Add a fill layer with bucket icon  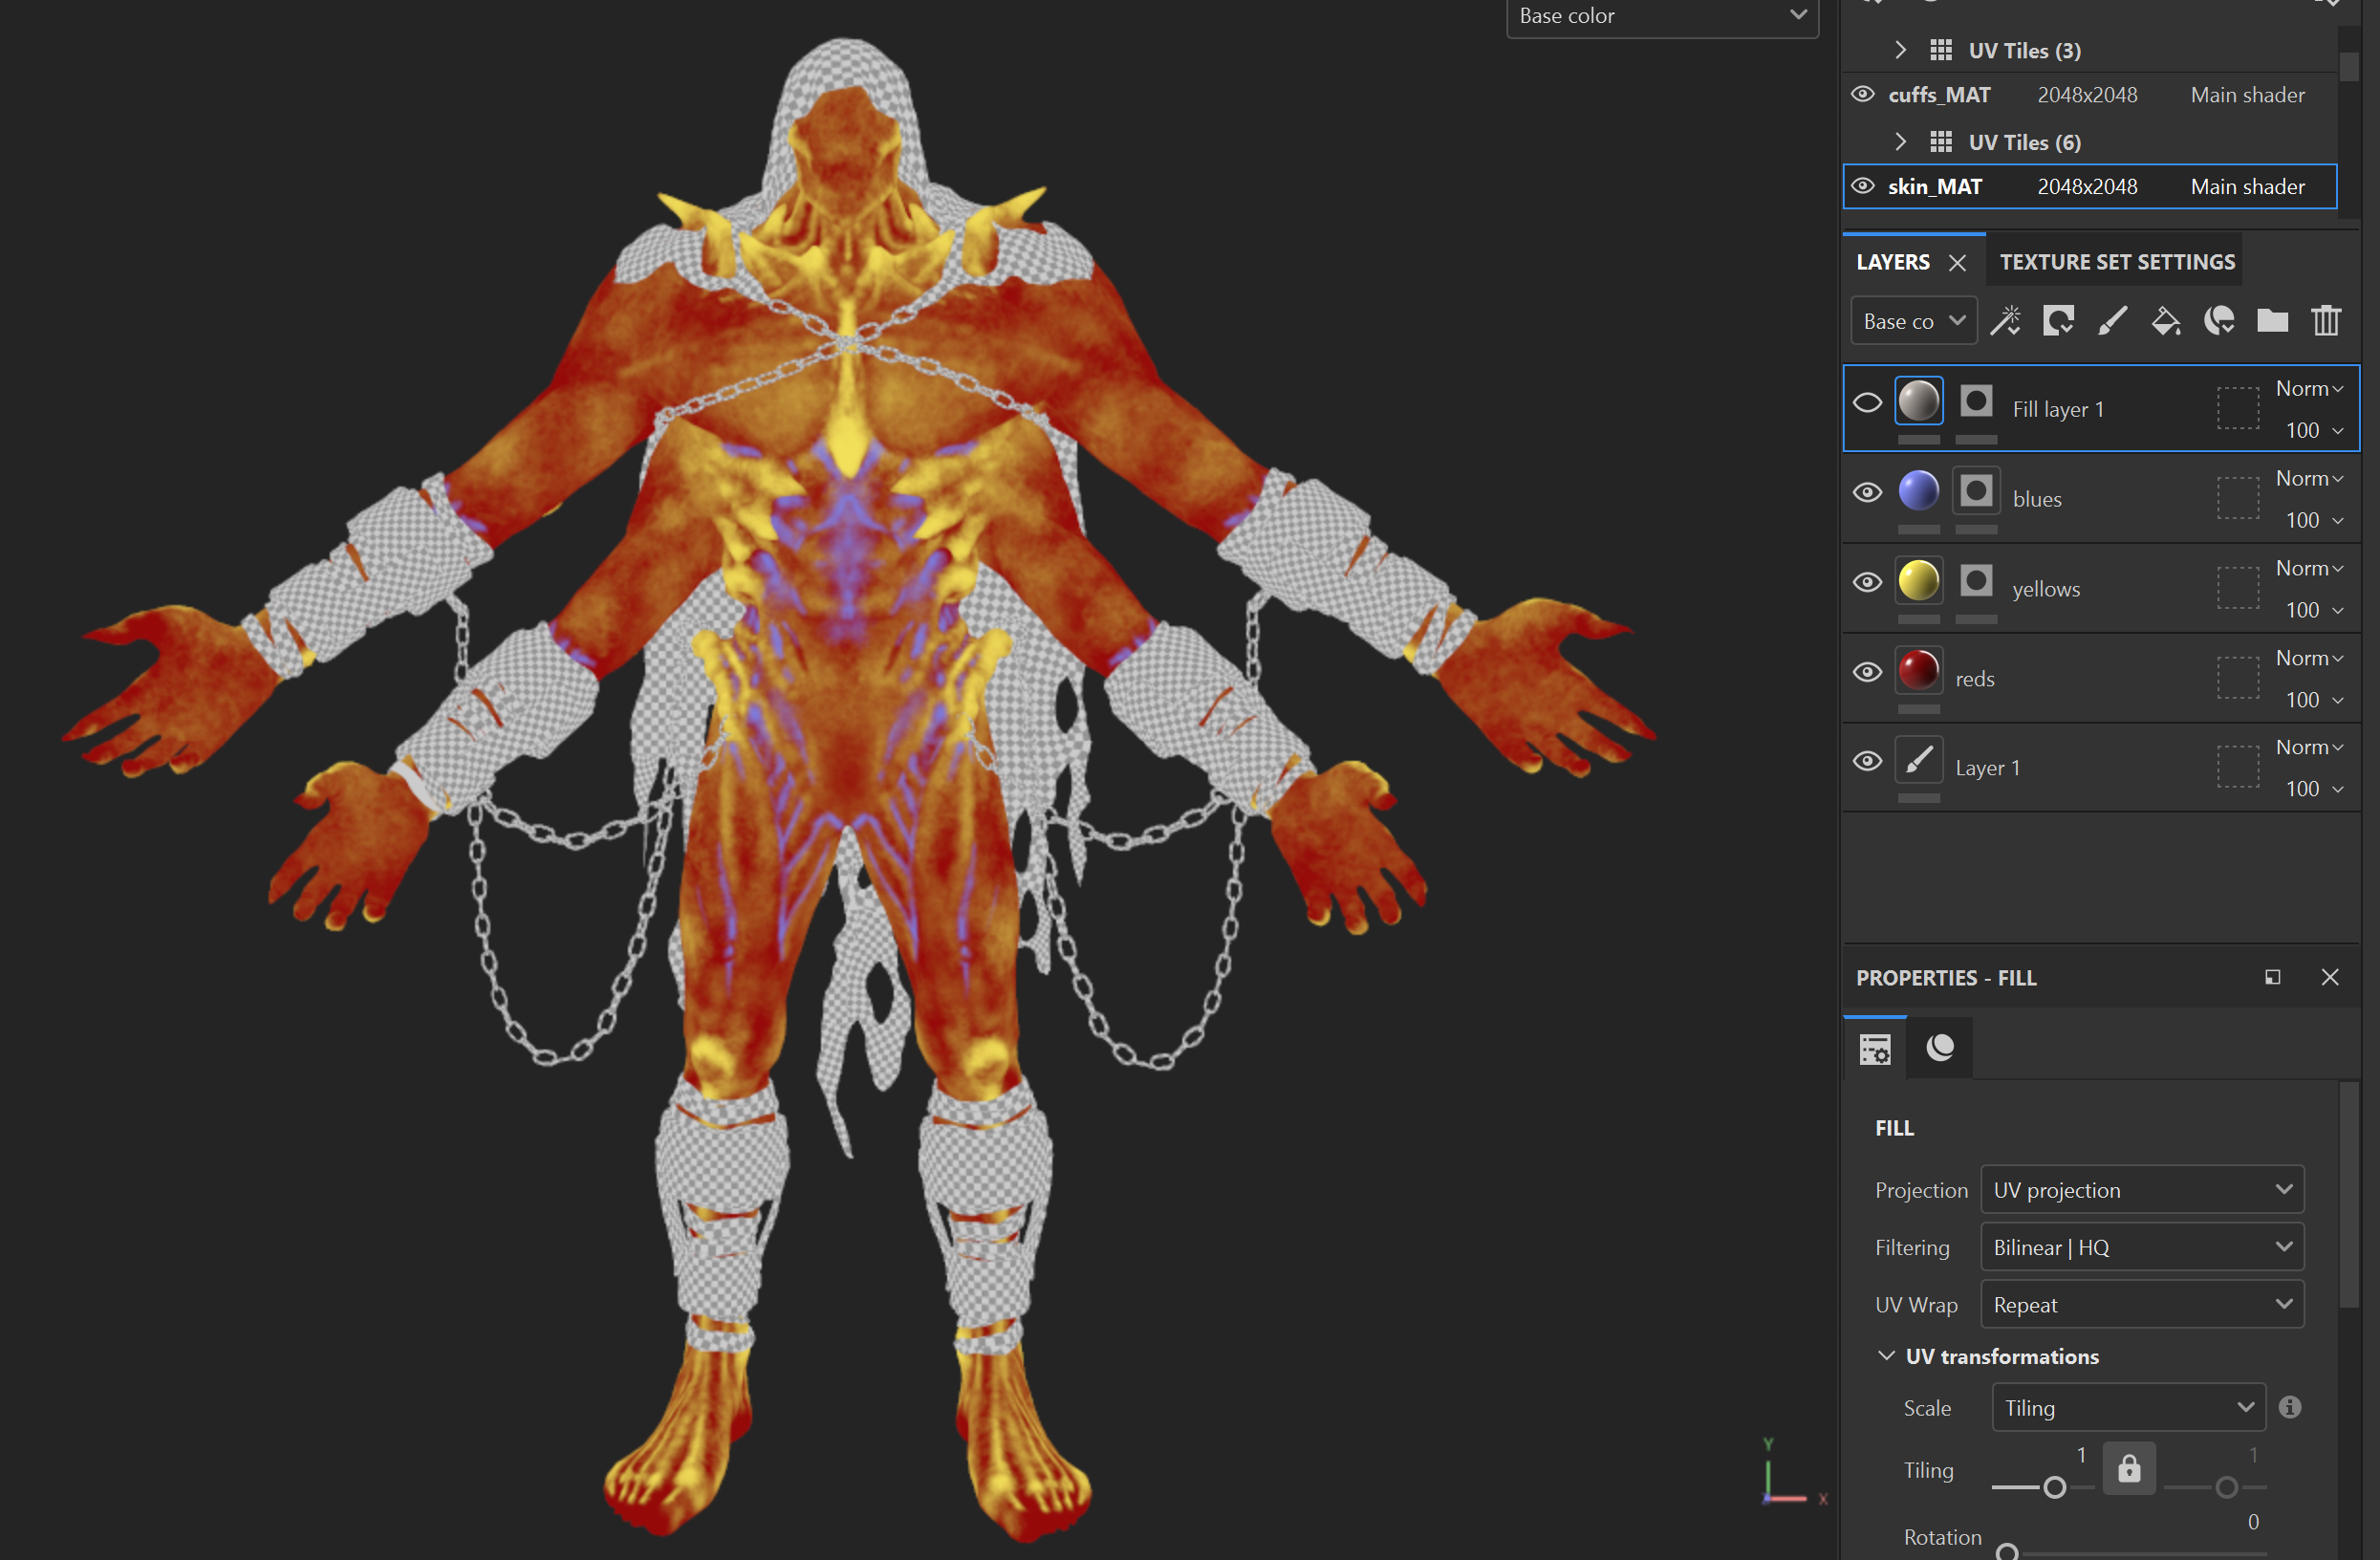point(2166,321)
